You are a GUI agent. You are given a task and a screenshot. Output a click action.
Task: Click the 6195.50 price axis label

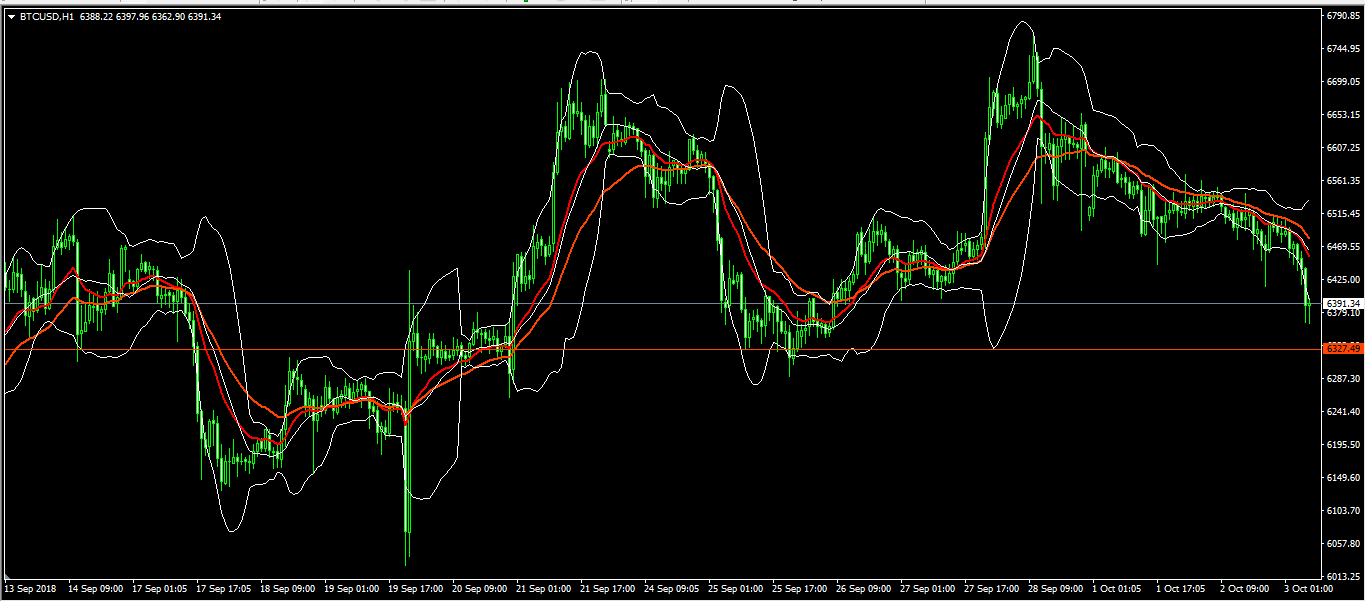[x=1343, y=445]
